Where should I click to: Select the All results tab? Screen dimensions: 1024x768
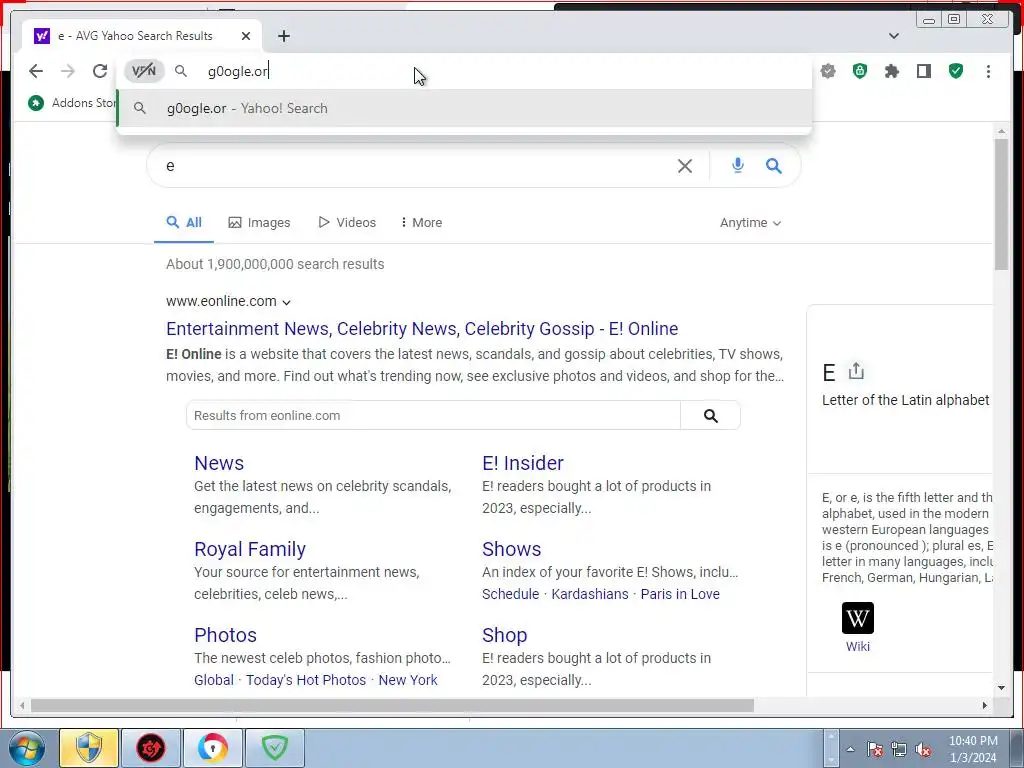click(184, 223)
